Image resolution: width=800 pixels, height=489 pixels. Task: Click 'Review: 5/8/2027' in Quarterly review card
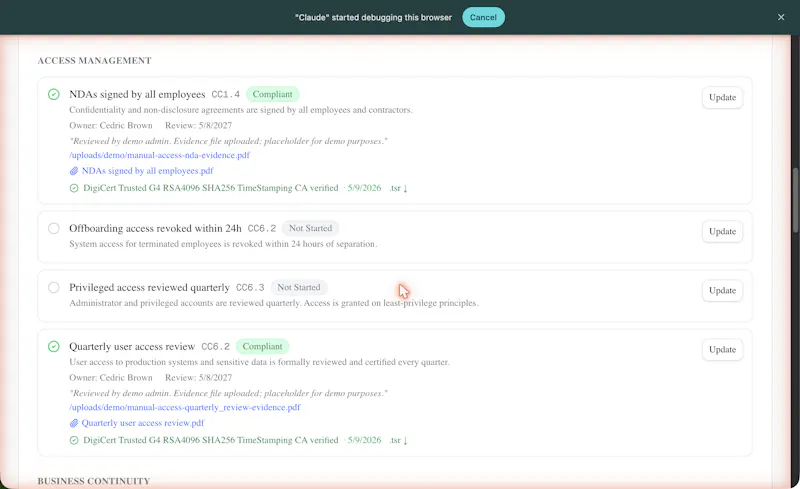pos(198,378)
